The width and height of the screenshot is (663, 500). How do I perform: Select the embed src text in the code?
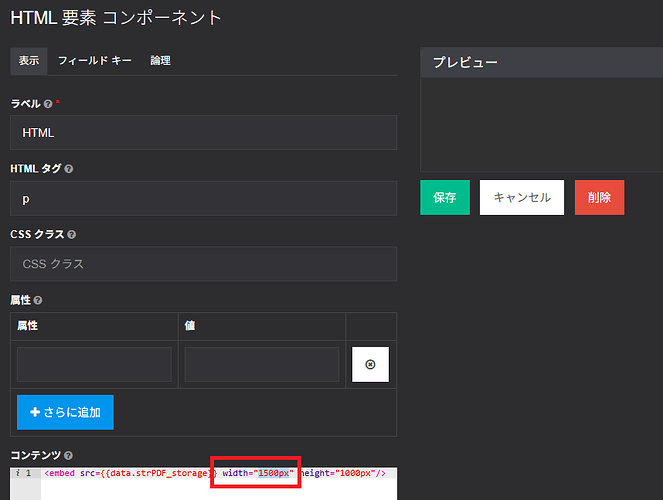tap(130, 473)
